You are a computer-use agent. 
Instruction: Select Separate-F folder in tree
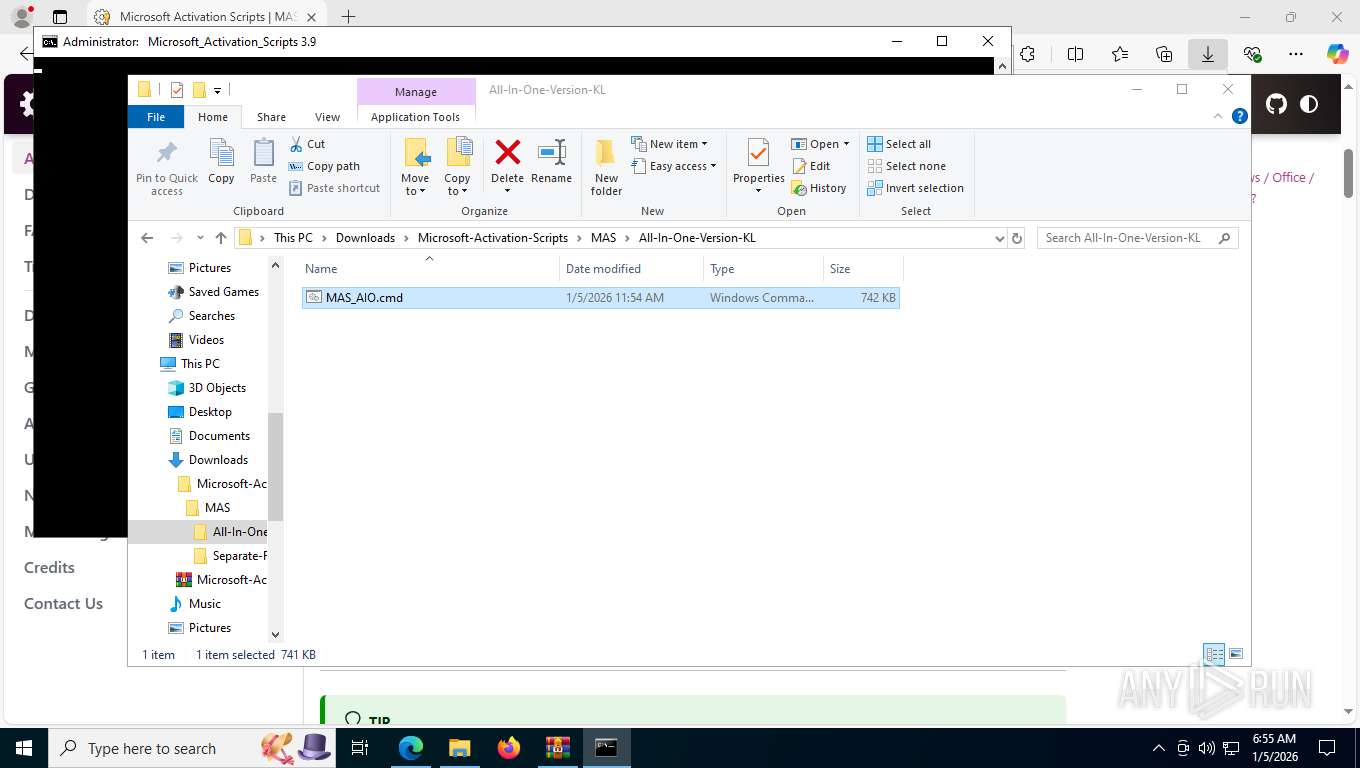230,556
